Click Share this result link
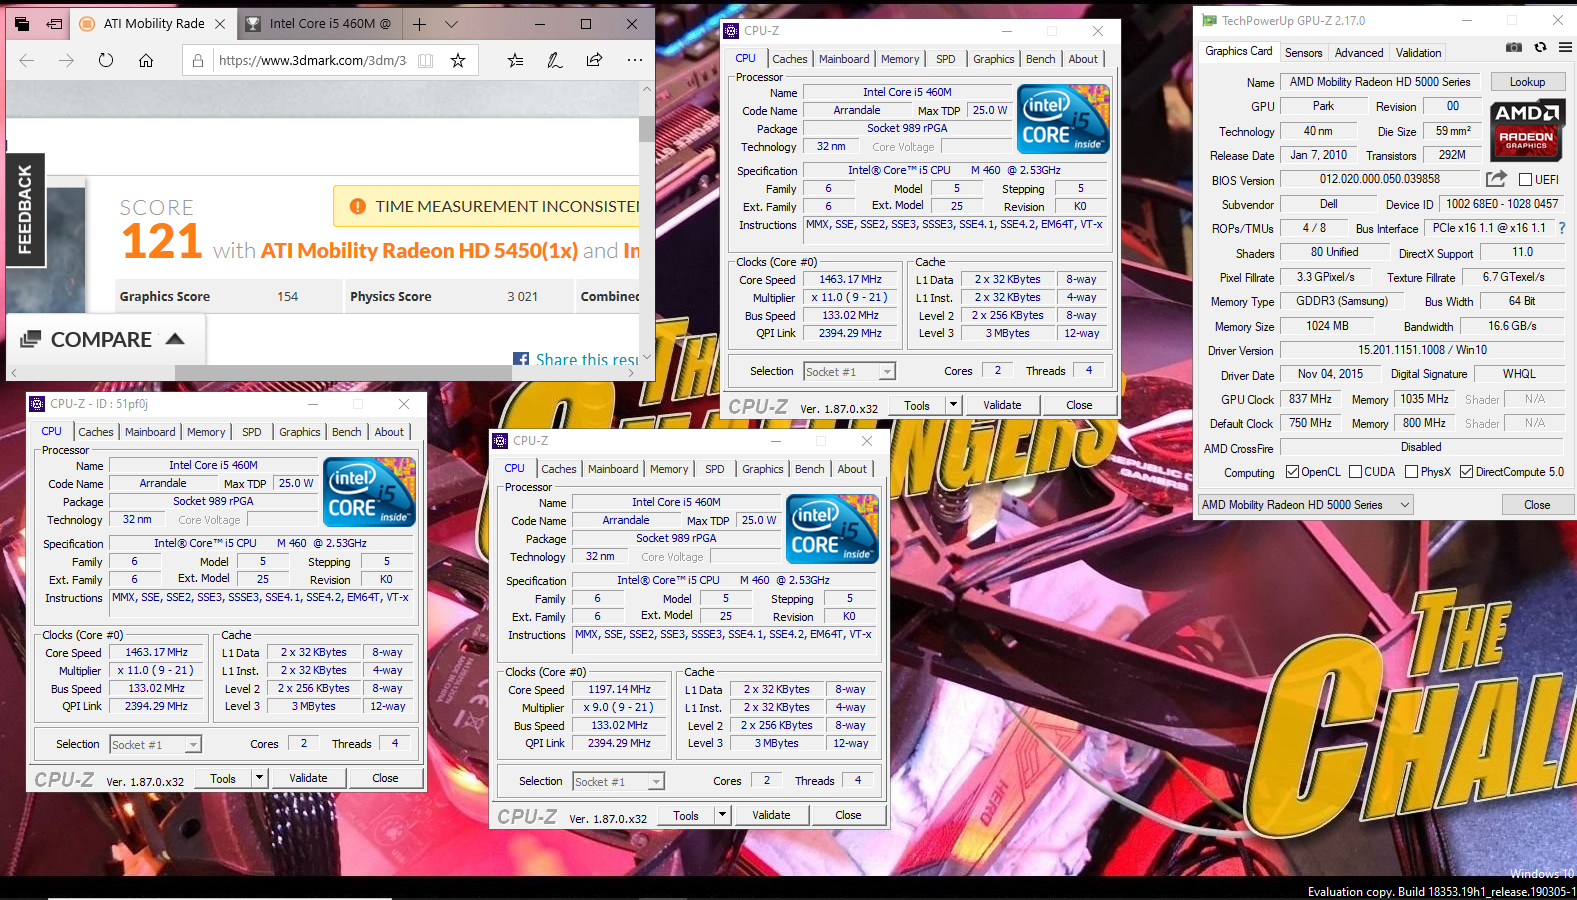The width and height of the screenshot is (1577, 900). pos(587,359)
